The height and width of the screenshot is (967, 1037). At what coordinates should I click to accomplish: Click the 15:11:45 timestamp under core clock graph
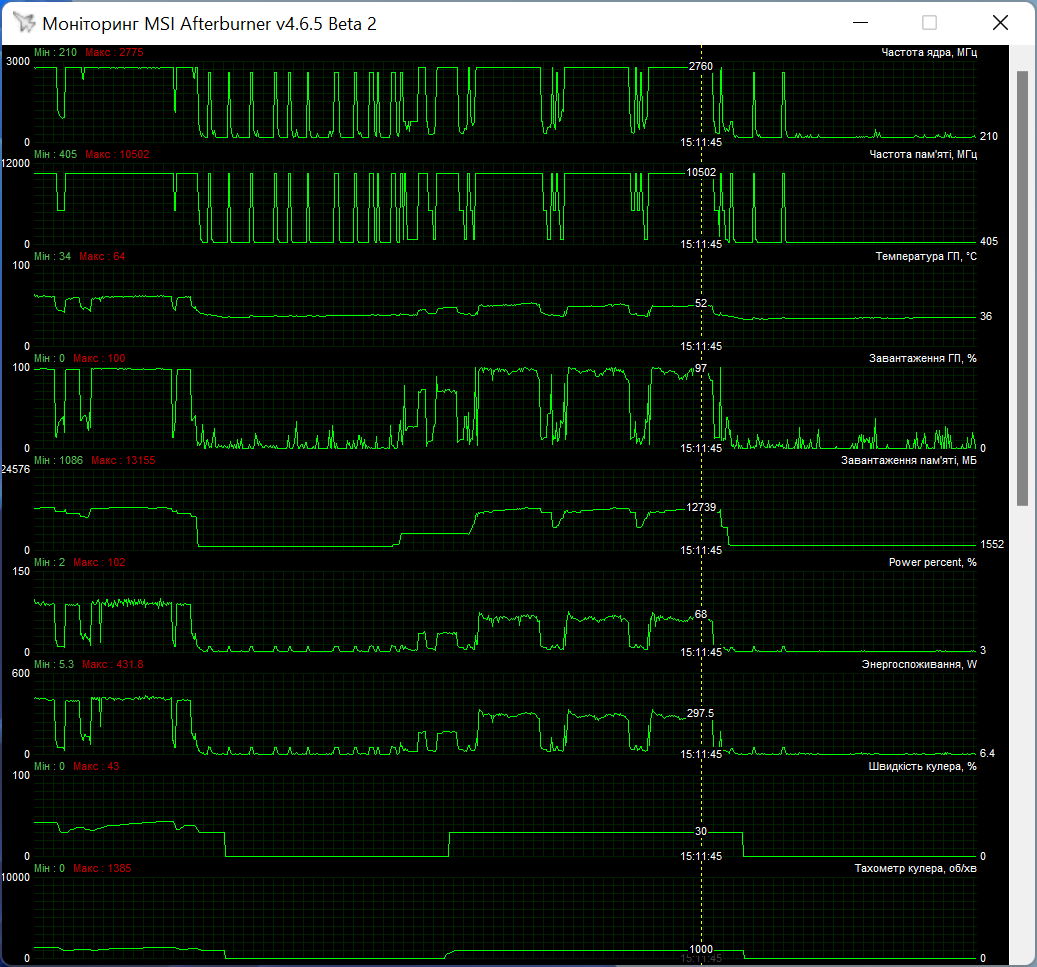coord(701,142)
